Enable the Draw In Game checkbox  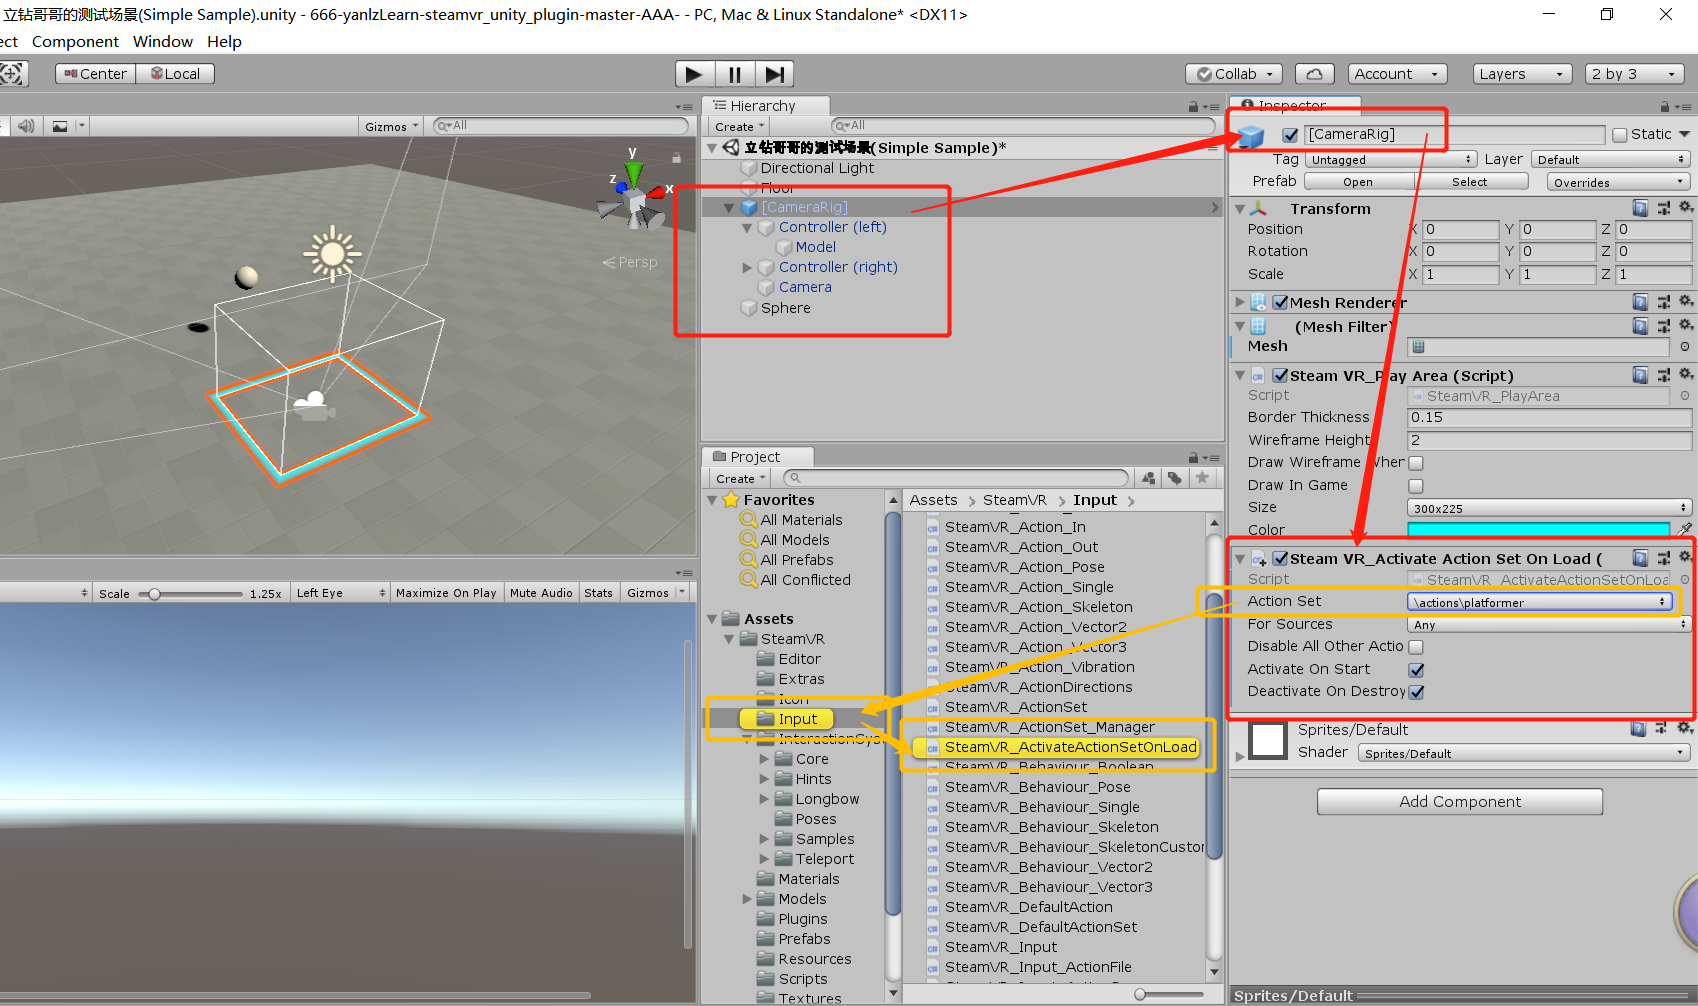tap(1416, 485)
